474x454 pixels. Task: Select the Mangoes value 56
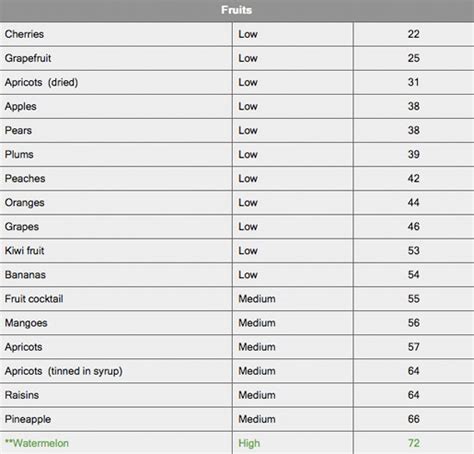pos(414,323)
